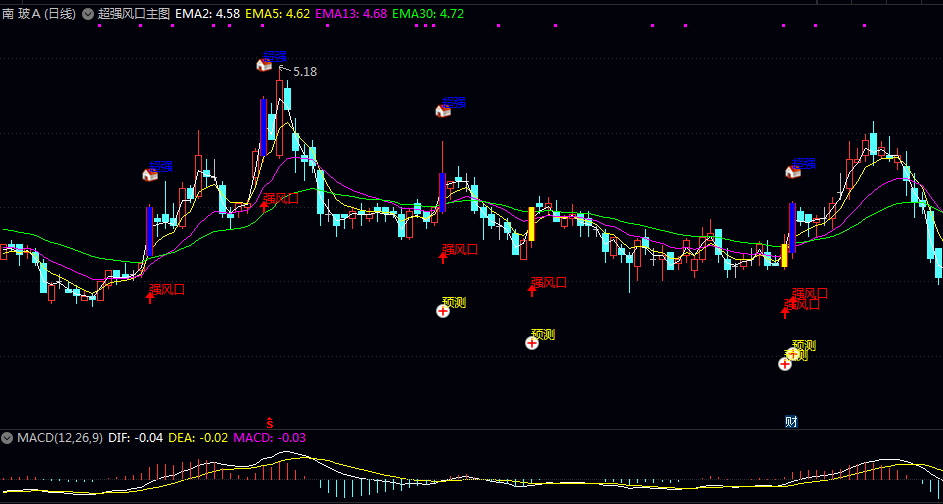This screenshot has width=943, height=504.
Task: Click the rightmost 超强 house icon
Action: click(x=793, y=171)
